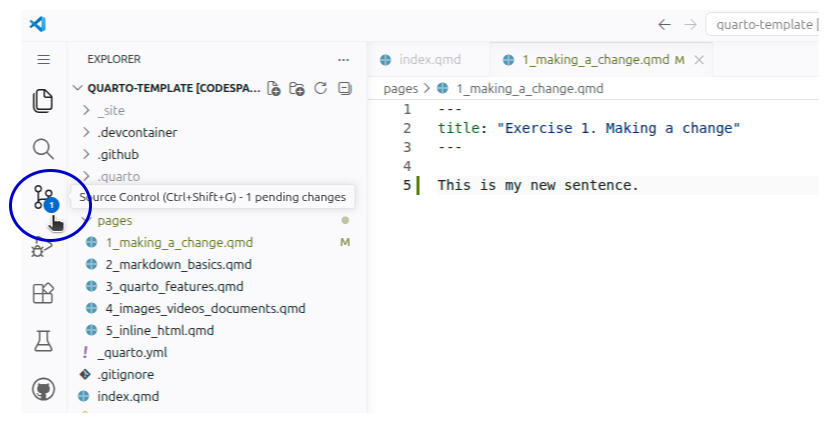
Task: Open 2_markdown_basics.qmd file
Action: pos(178,264)
